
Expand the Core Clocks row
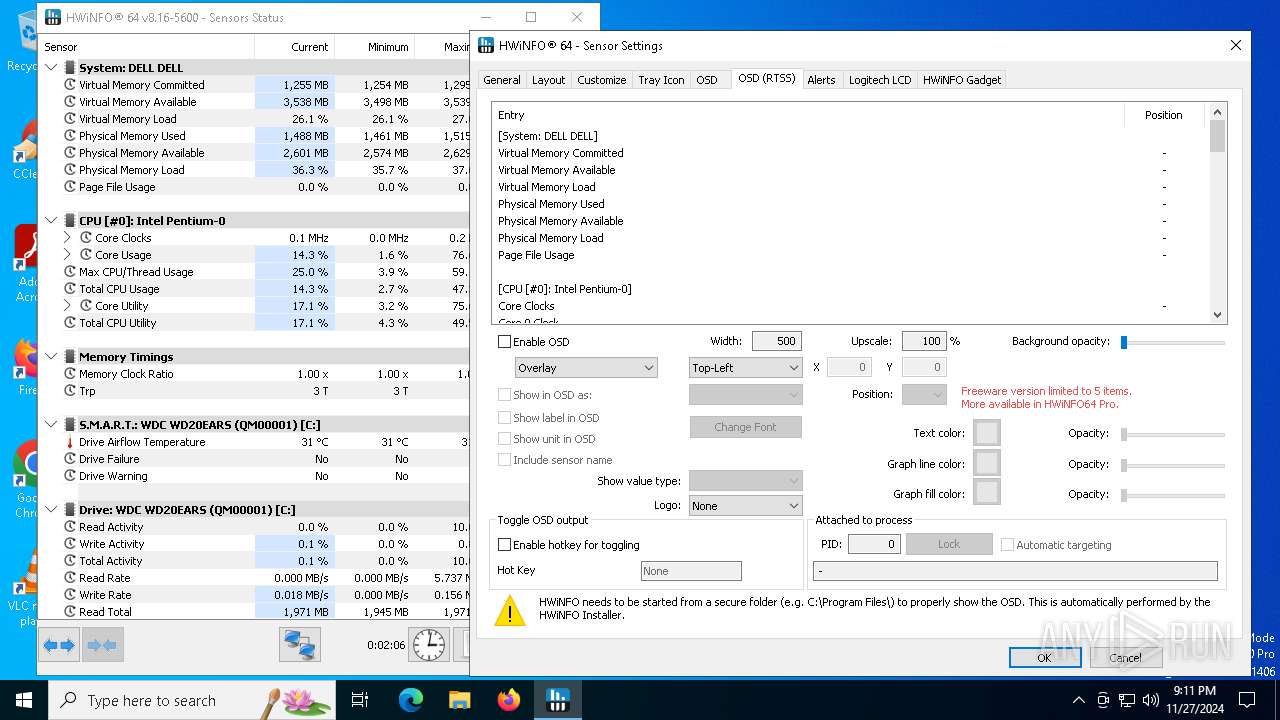click(67, 238)
